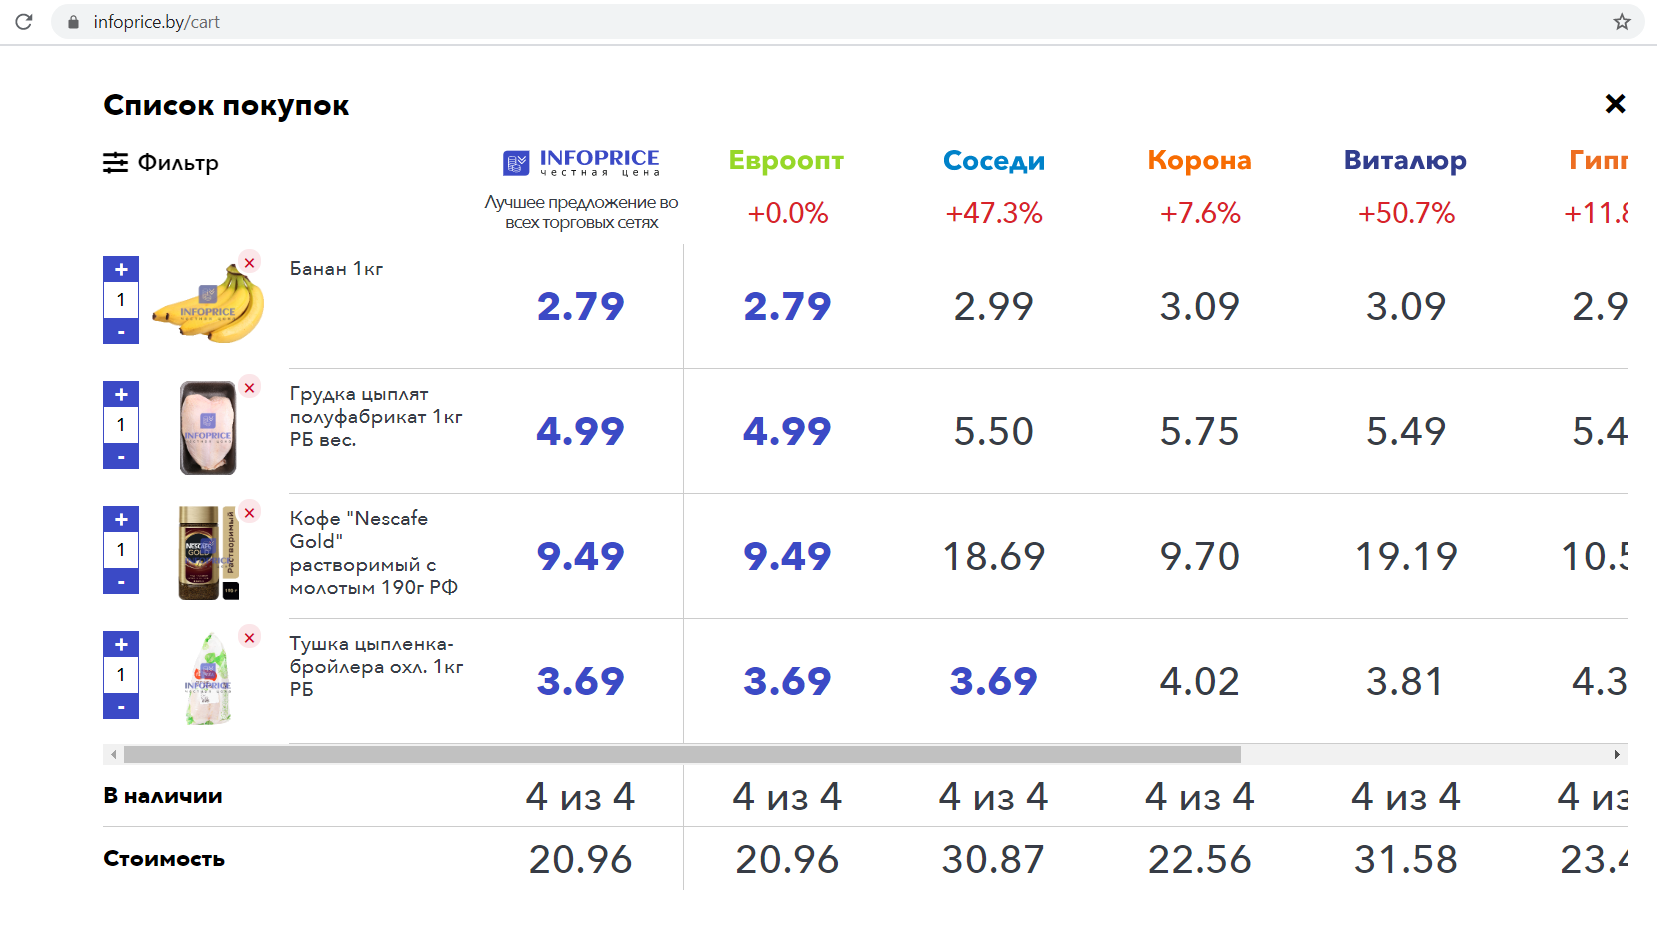Decrease banana quantity with minus button
Viewport: 1657px width, 925px height.
click(x=121, y=331)
